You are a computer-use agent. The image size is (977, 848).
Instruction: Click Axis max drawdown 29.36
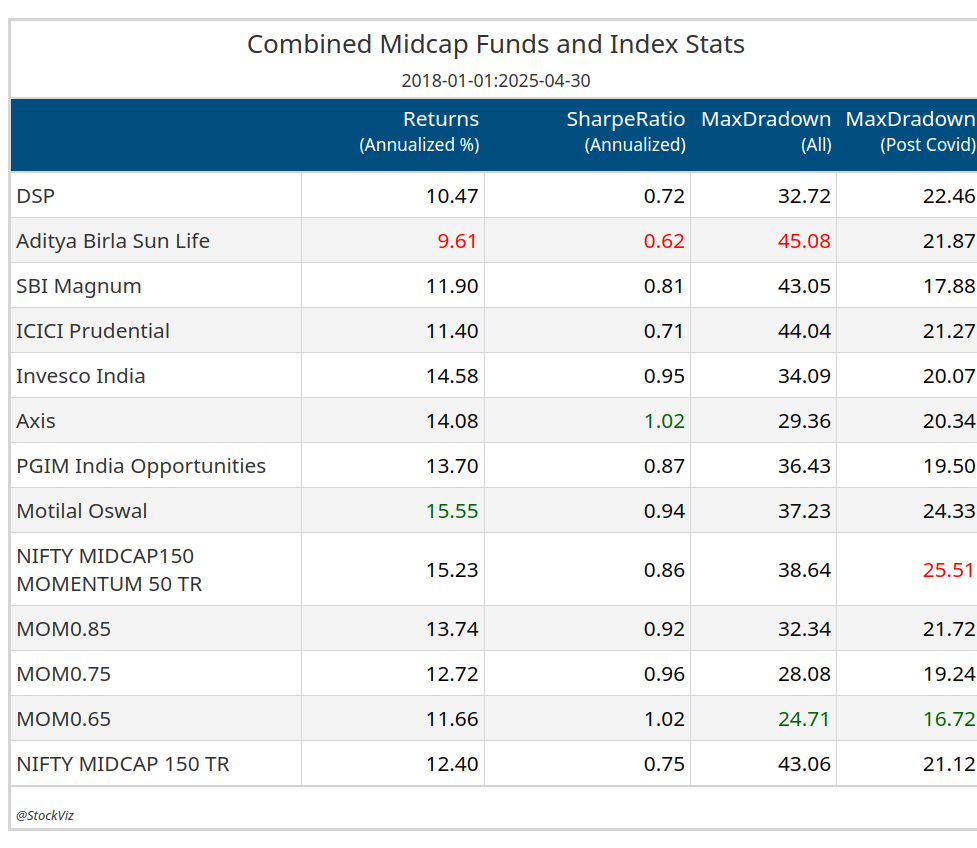coord(804,421)
